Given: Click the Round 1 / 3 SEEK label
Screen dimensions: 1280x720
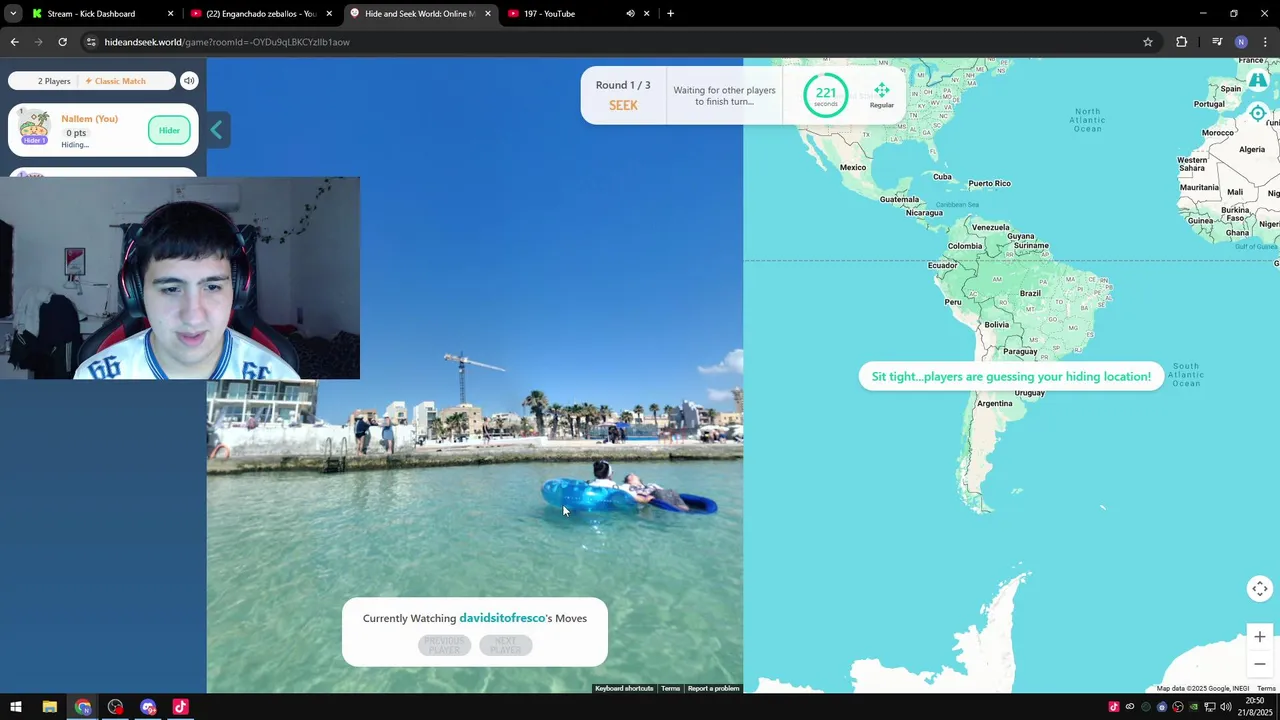Looking at the screenshot, I should coord(623,95).
